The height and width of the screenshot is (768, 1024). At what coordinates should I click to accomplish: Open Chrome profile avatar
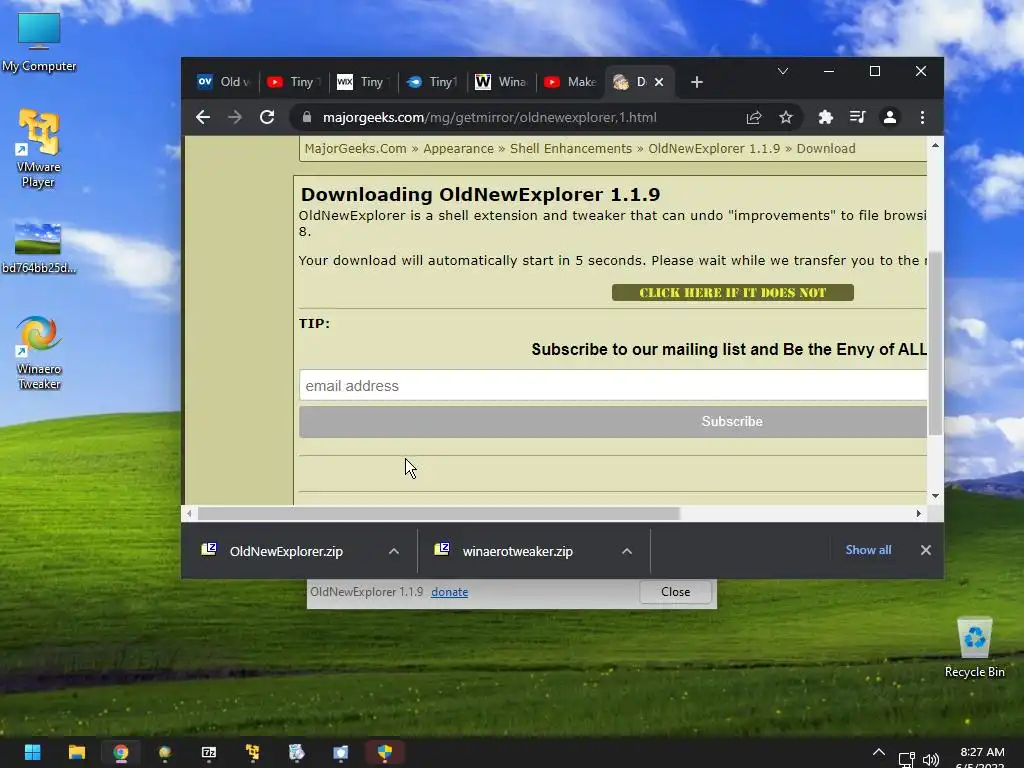point(889,117)
